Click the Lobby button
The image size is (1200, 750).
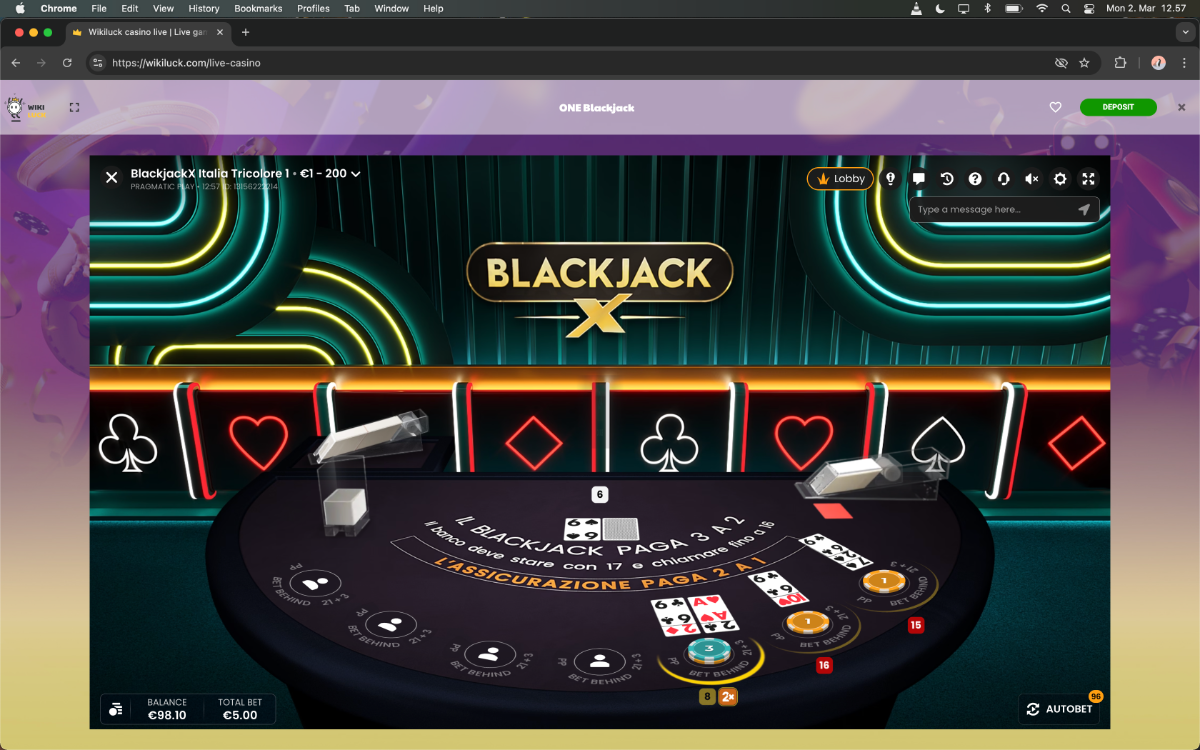(841, 179)
